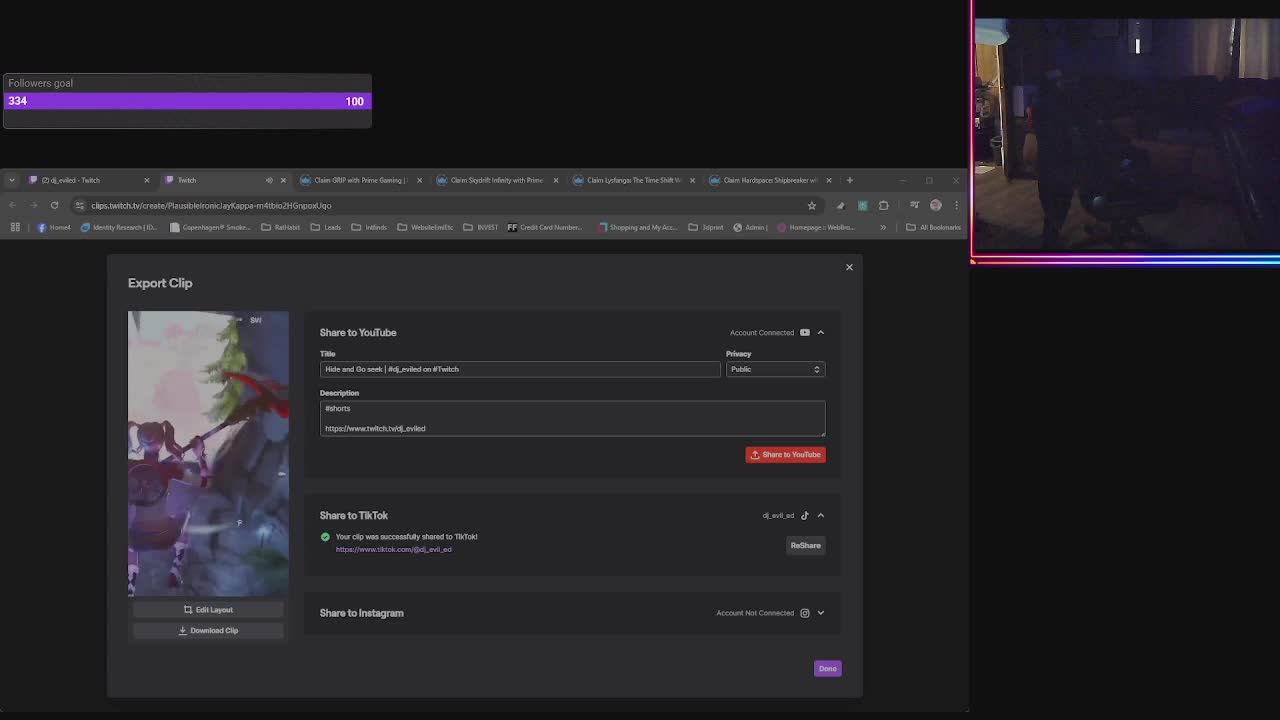Click the browser reload button
Screen dimensions: 1280x720
54,205
